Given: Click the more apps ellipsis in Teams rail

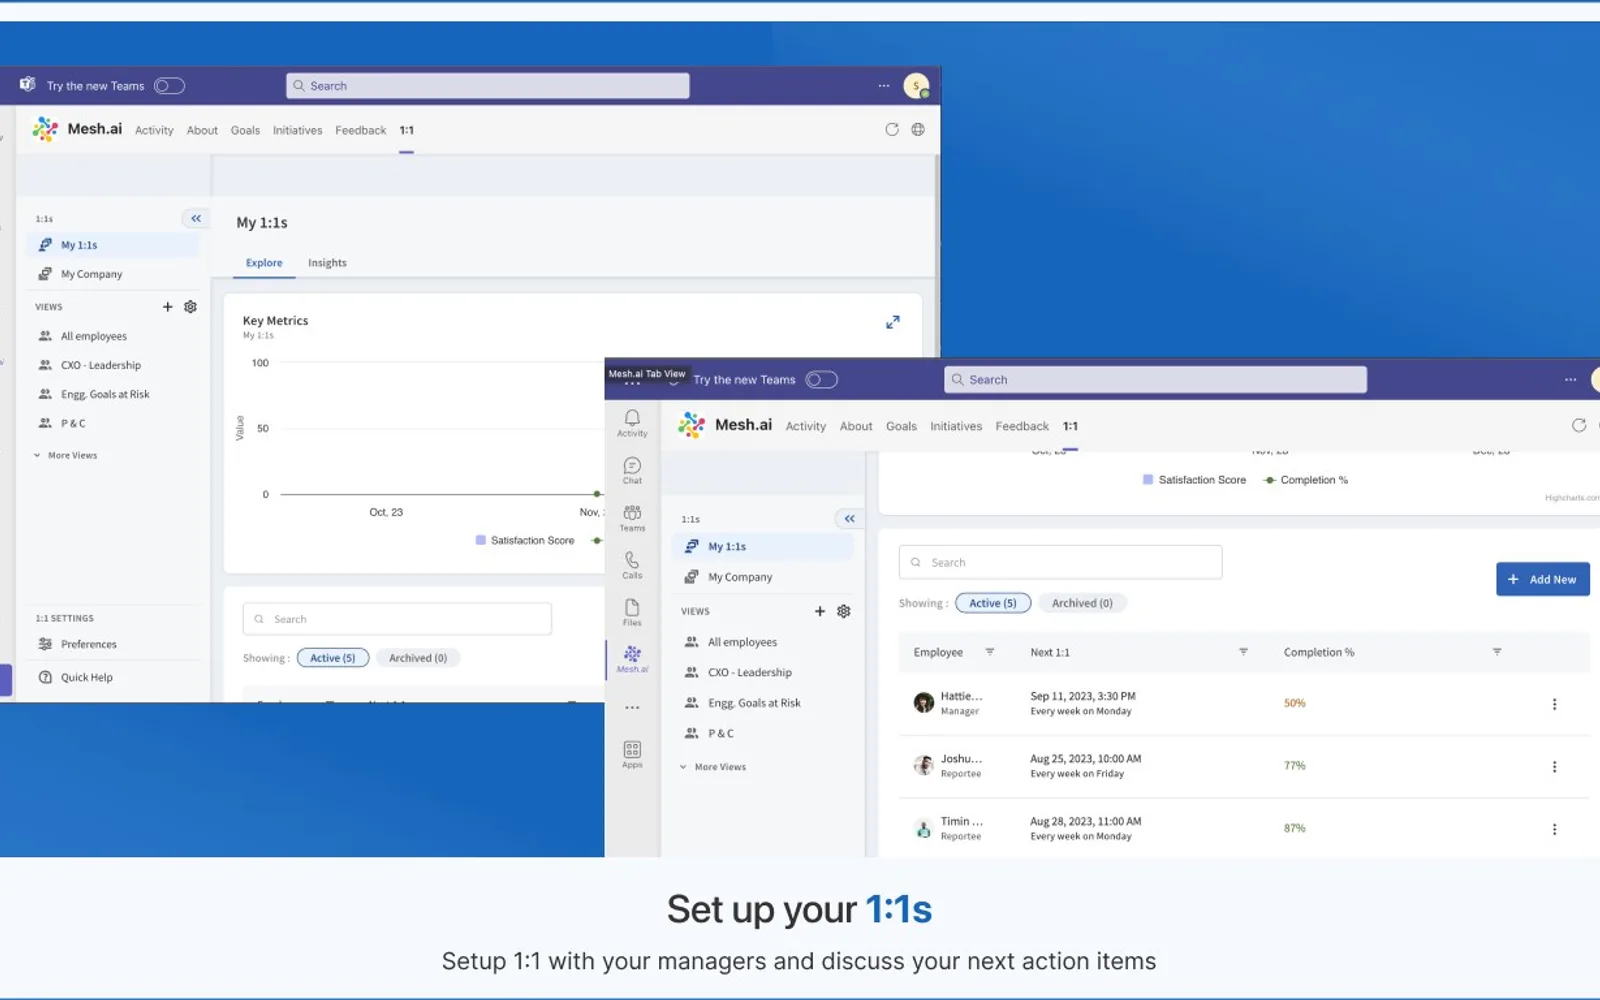Looking at the screenshot, I should tap(632, 707).
